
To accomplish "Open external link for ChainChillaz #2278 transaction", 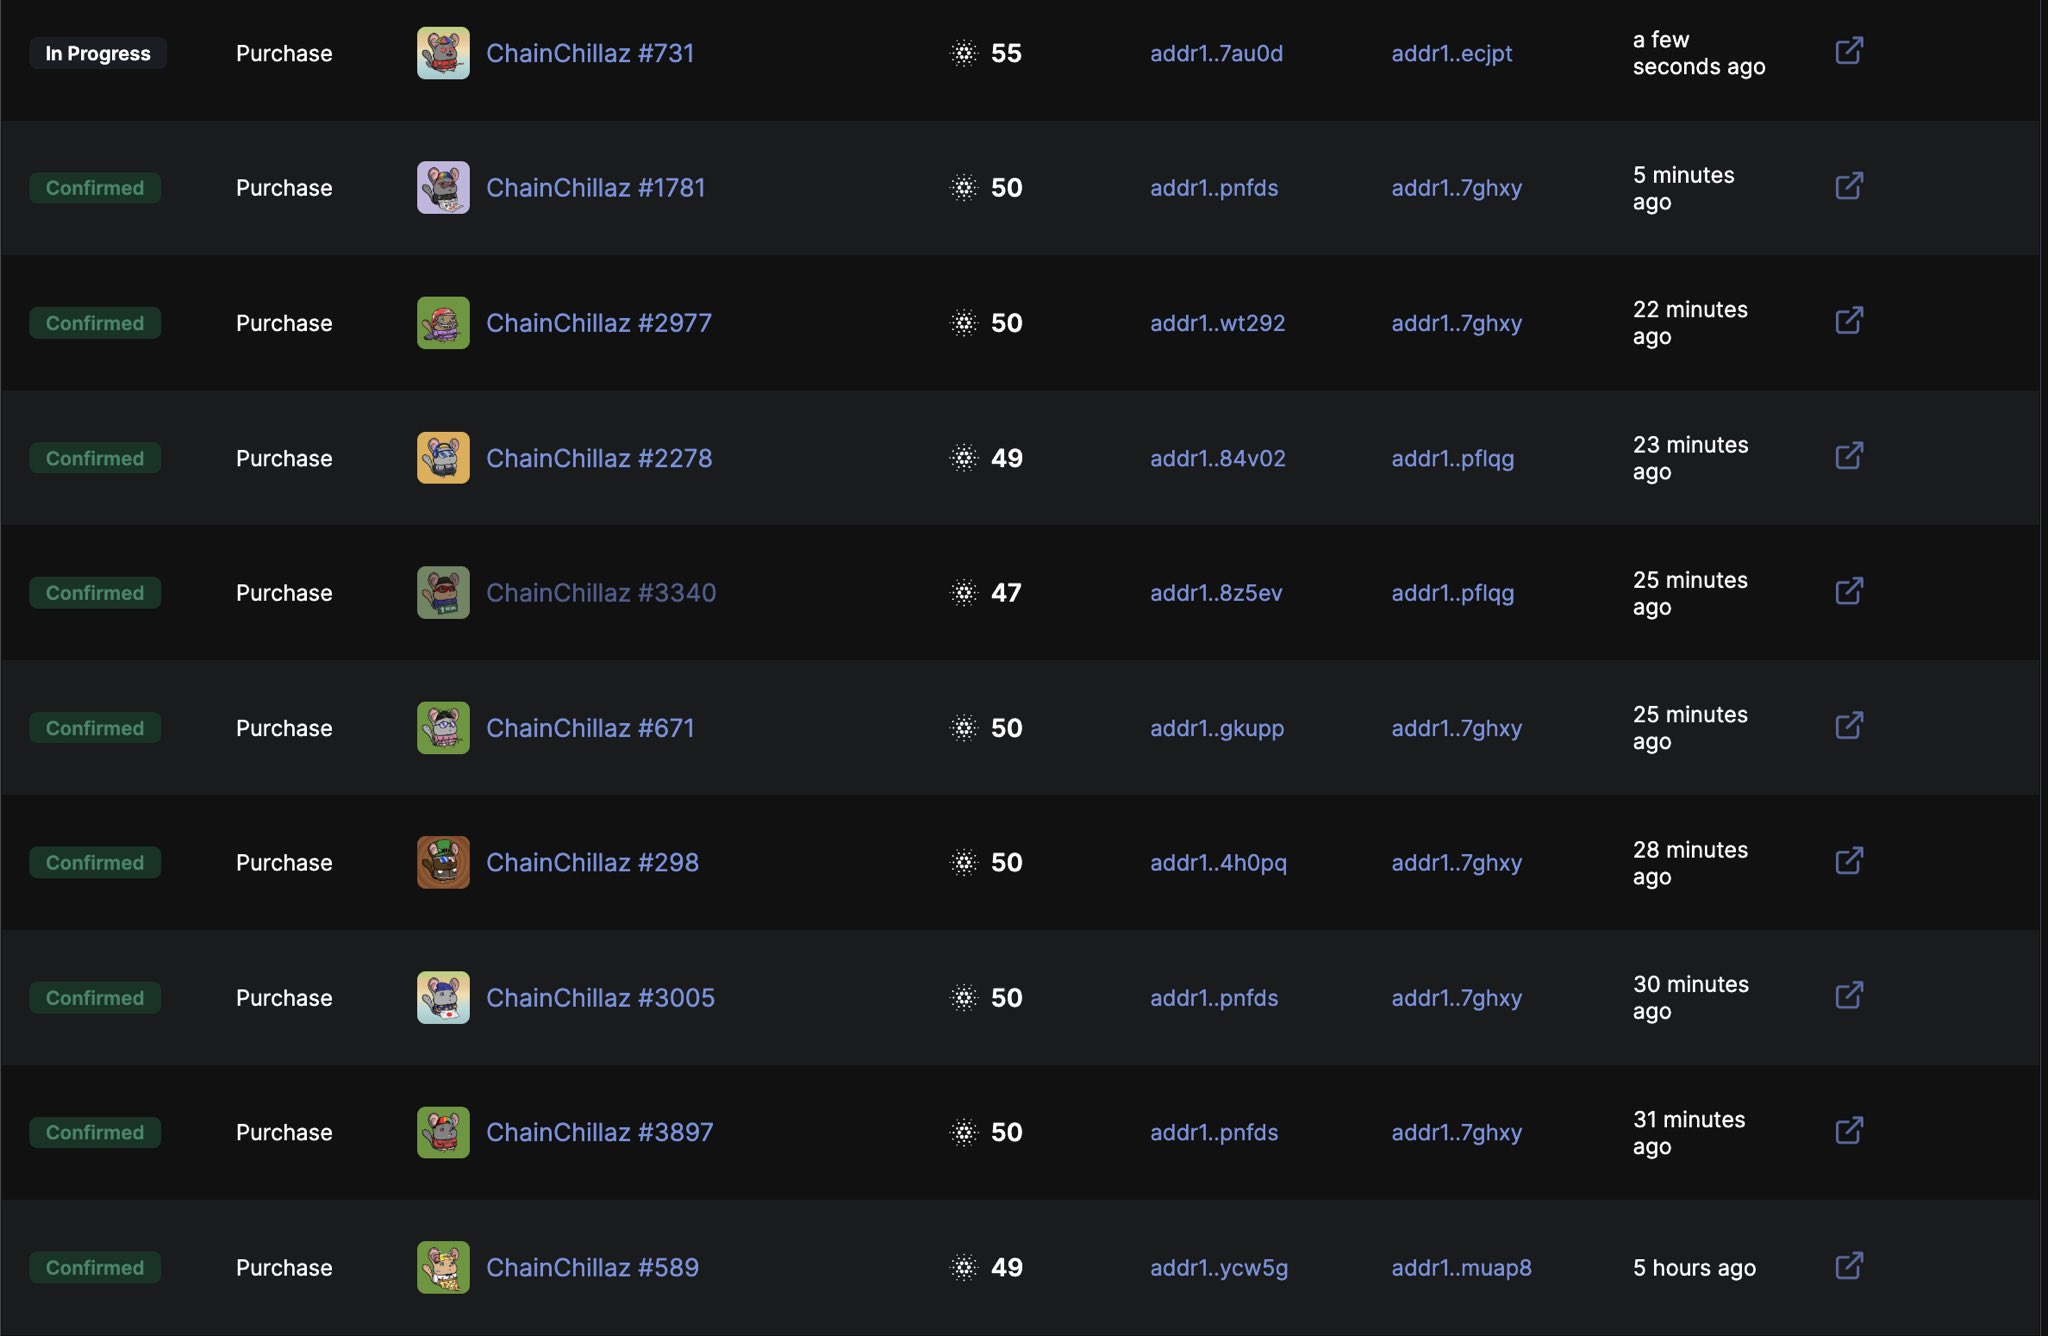I will pos(1849,456).
